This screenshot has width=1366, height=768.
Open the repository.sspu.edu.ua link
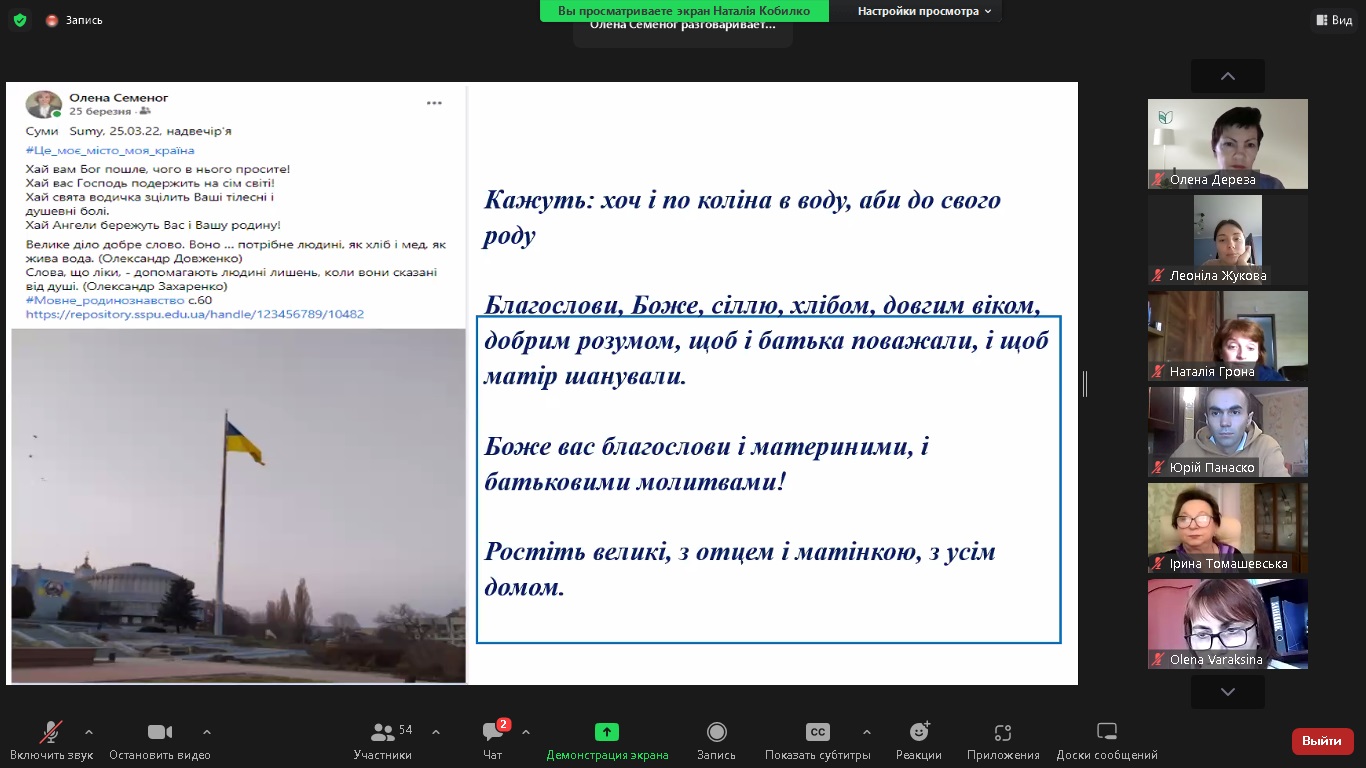[x=195, y=314]
